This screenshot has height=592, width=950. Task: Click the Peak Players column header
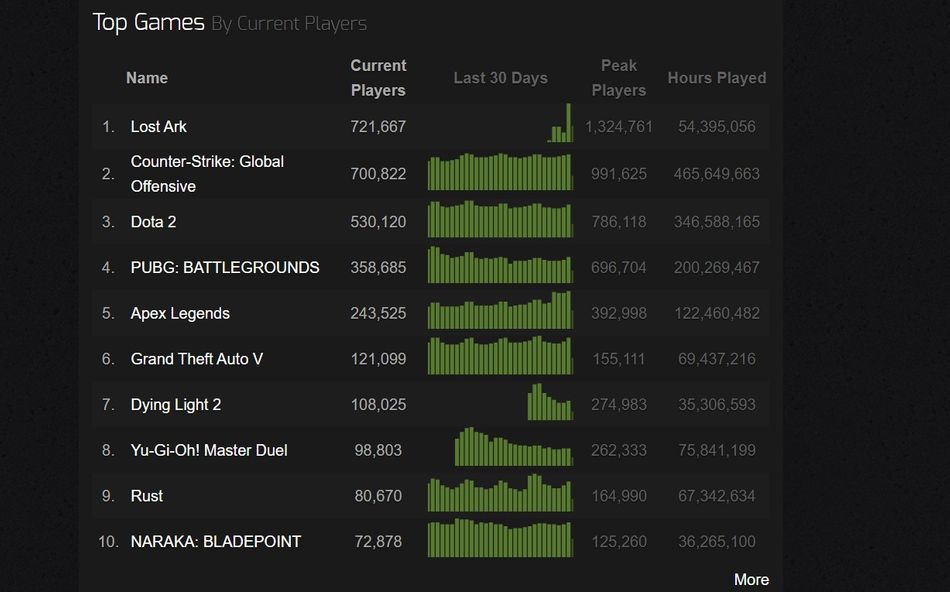pos(619,78)
